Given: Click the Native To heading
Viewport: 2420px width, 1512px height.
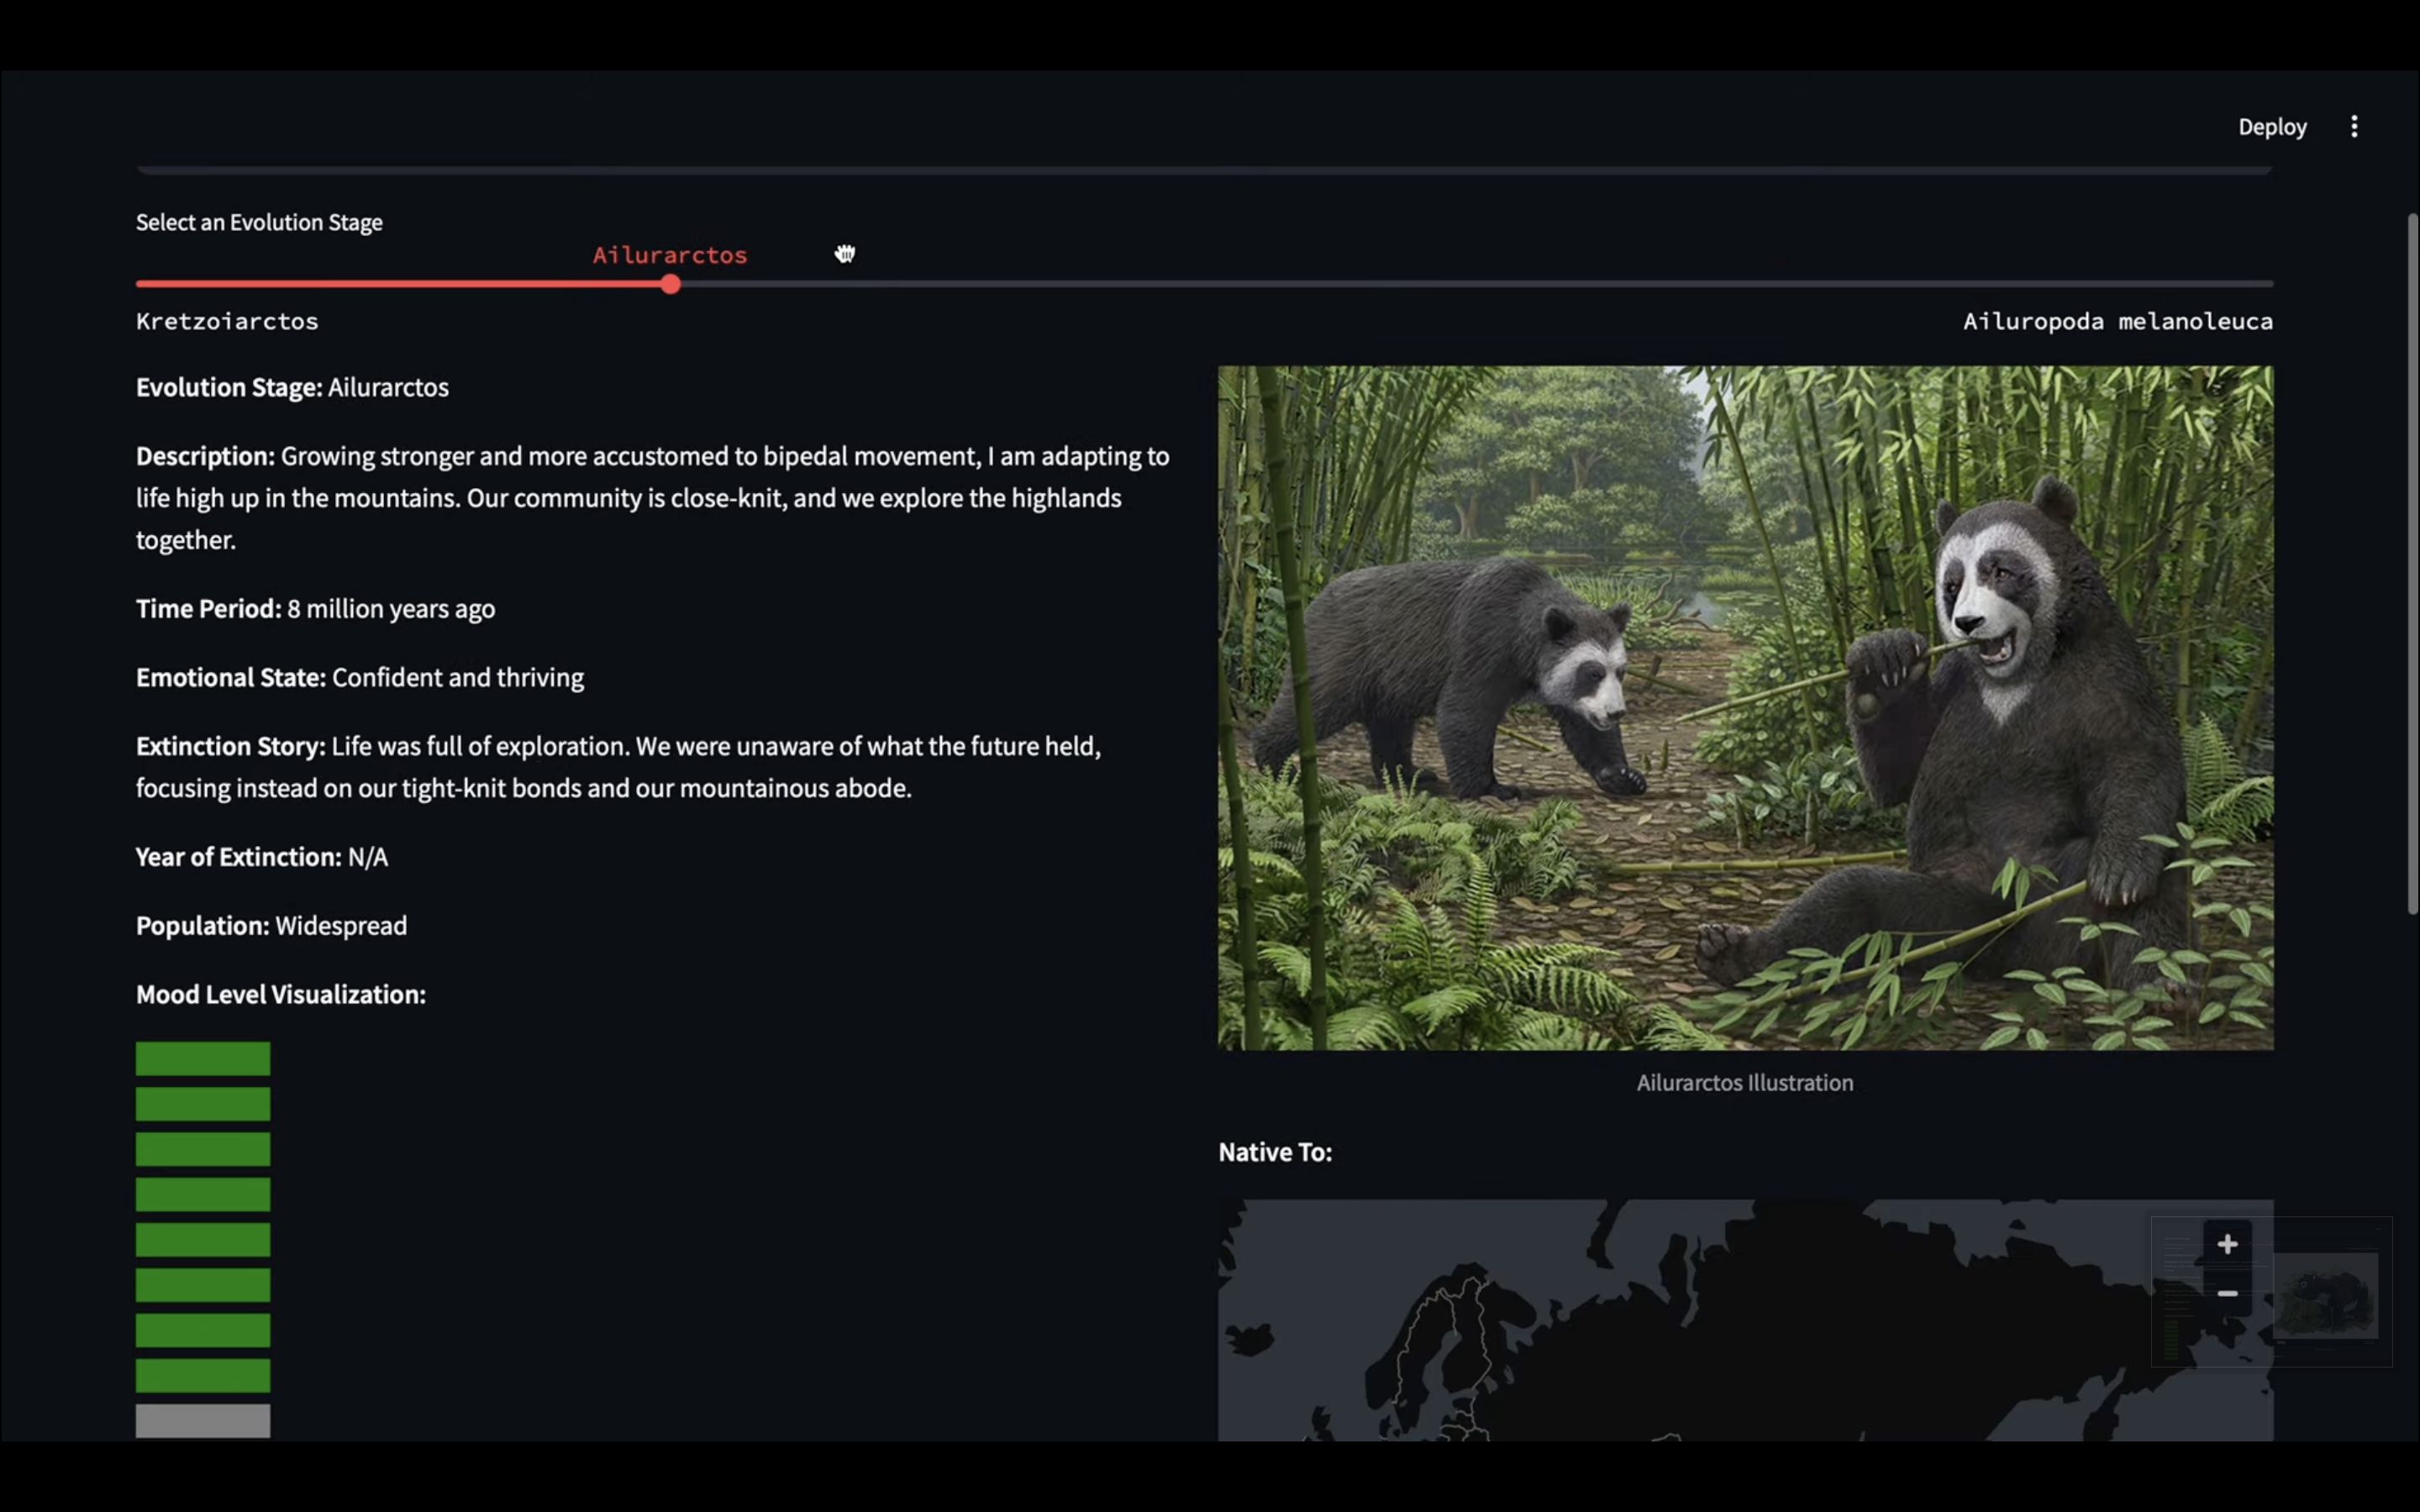Looking at the screenshot, I should pos(1274,1152).
